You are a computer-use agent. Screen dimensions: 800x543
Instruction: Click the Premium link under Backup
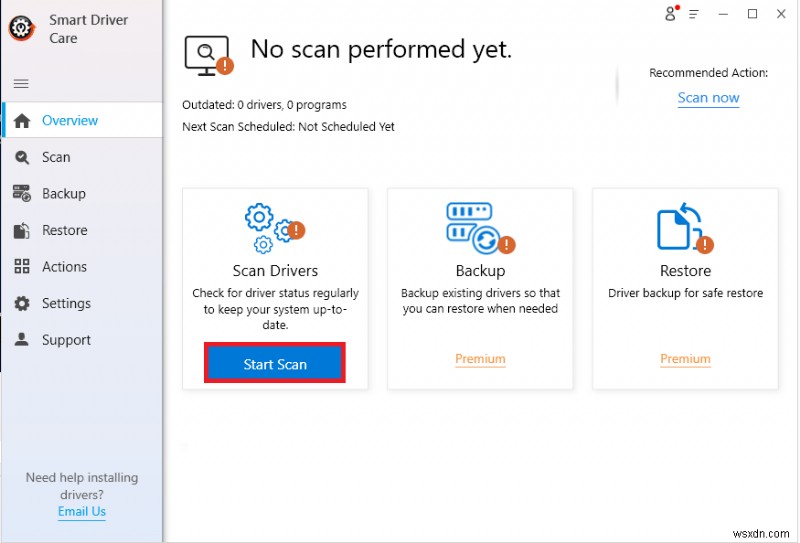480,359
